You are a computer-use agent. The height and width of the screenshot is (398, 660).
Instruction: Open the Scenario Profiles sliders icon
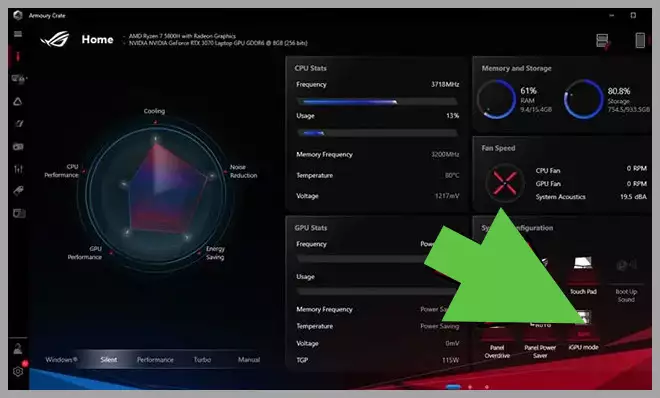tap(18, 169)
